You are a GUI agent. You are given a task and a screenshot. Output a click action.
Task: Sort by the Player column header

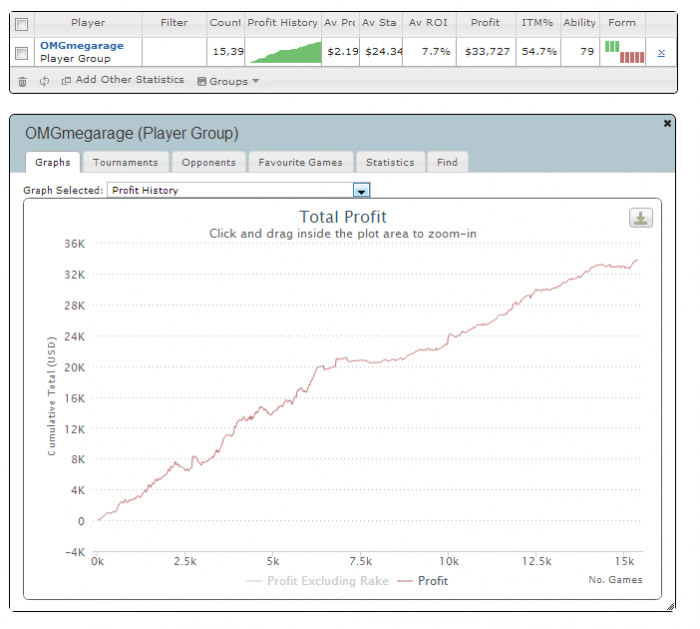coord(88,23)
